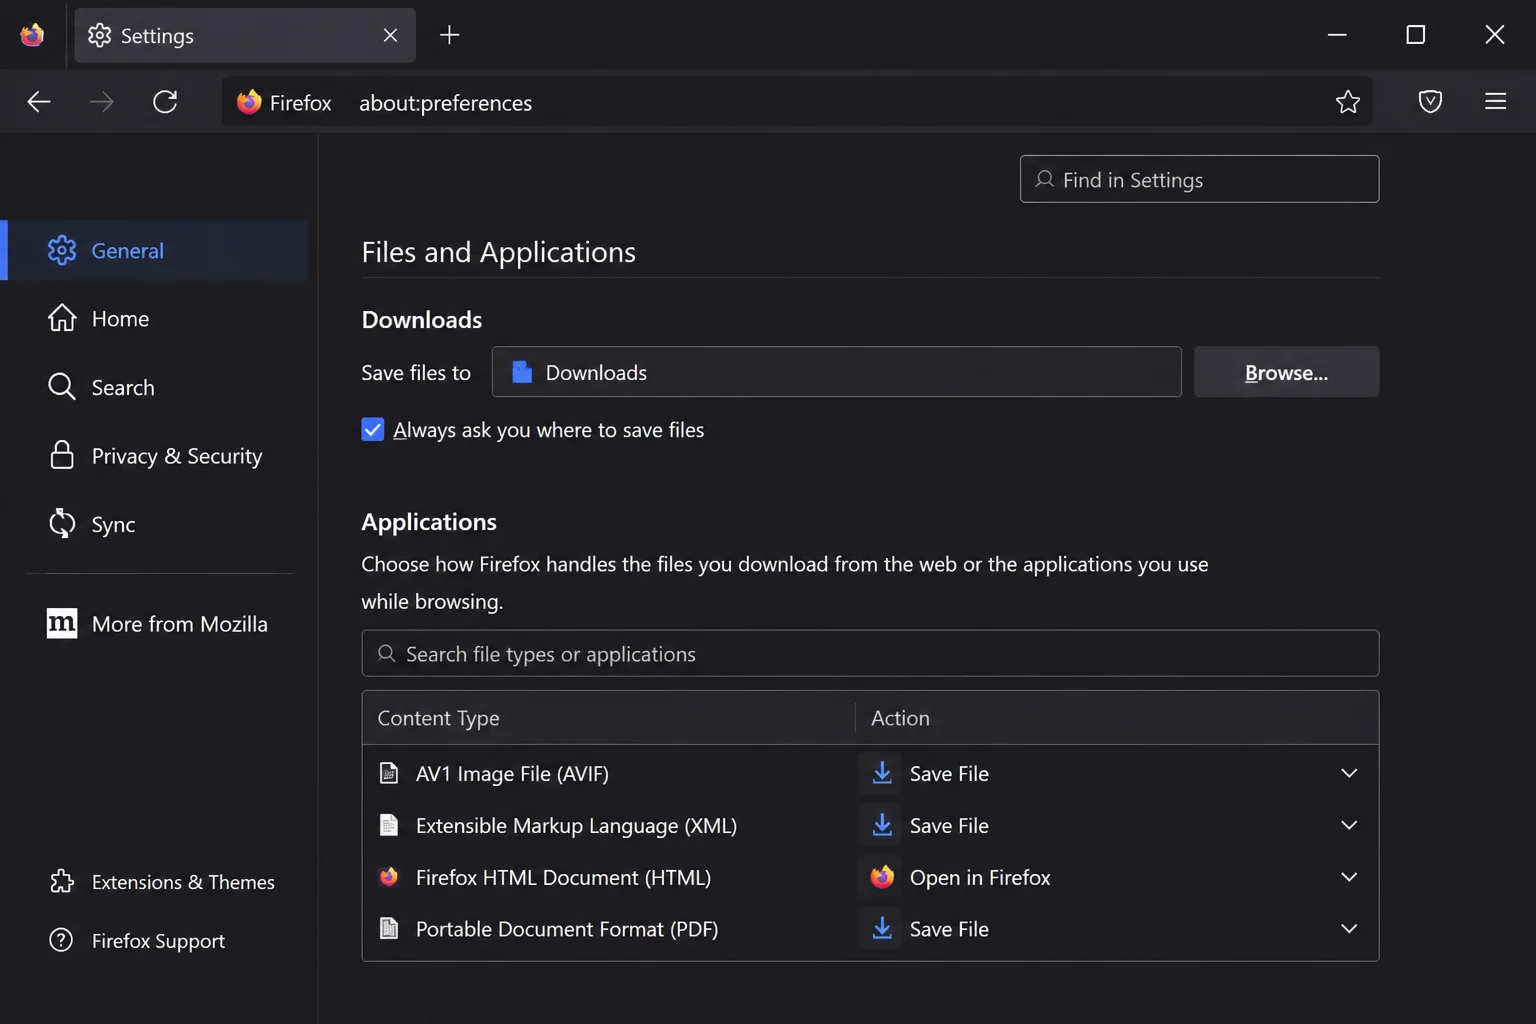Sort by the Action column header

(x=1117, y=718)
